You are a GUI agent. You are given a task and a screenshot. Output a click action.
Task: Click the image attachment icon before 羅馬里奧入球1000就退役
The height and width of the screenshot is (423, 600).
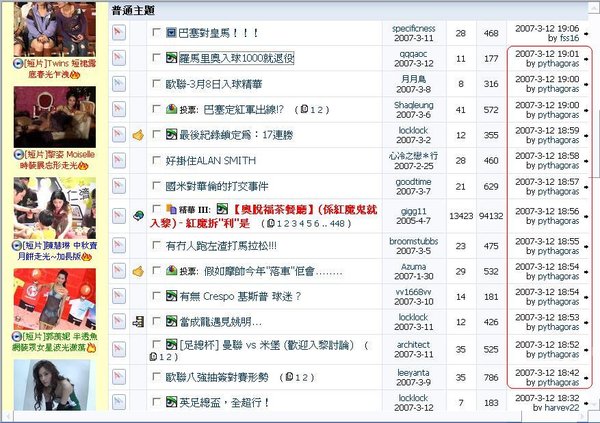pyautogui.click(x=172, y=58)
